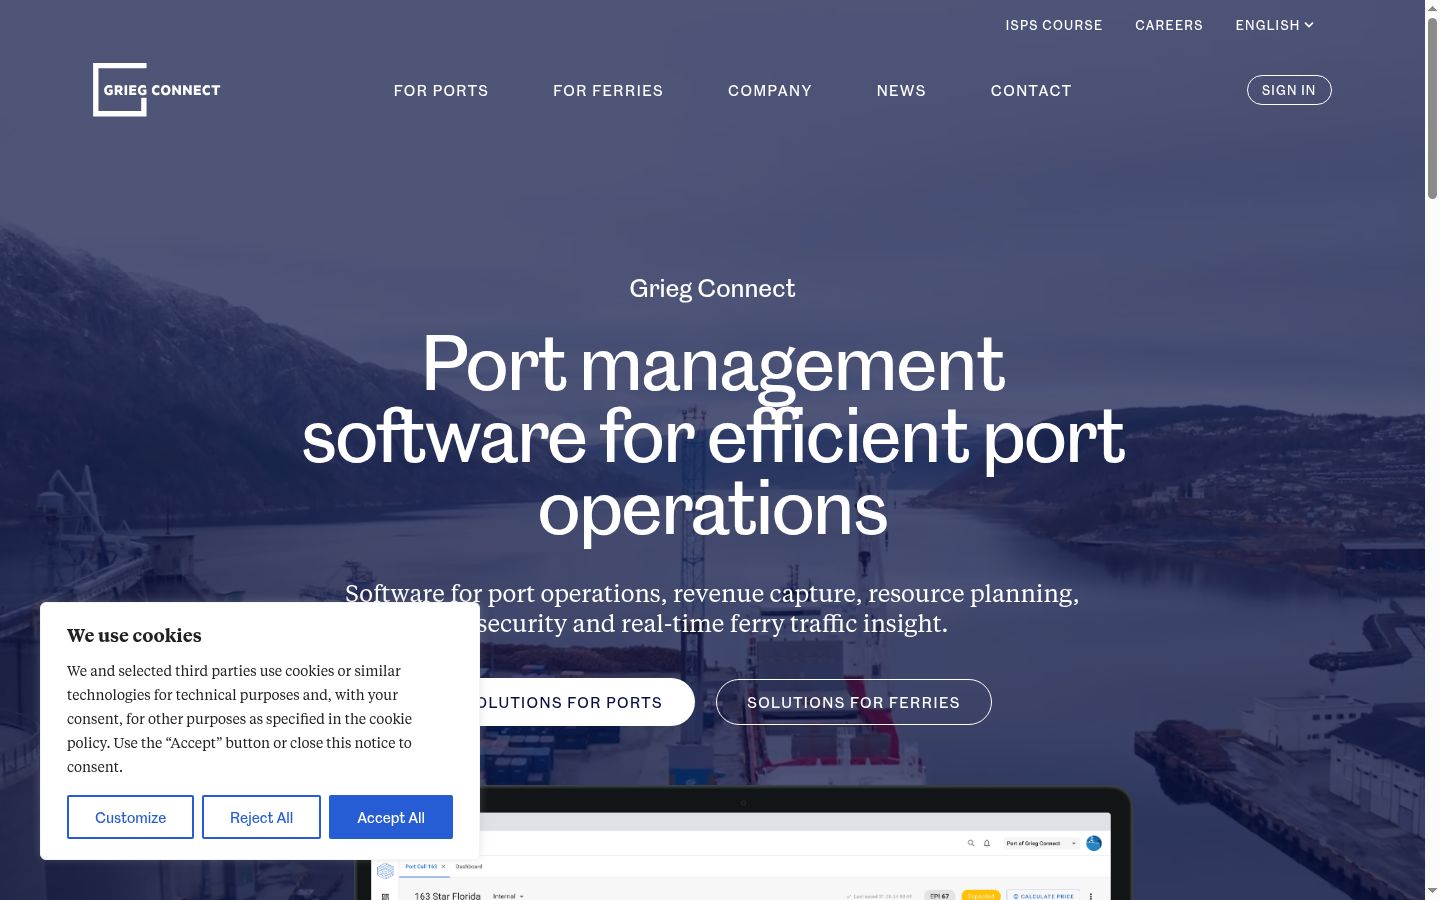The image size is (1440, 900).
Task: Click the vertical scrollbar thumb
Action: [x=1432, y=108]
